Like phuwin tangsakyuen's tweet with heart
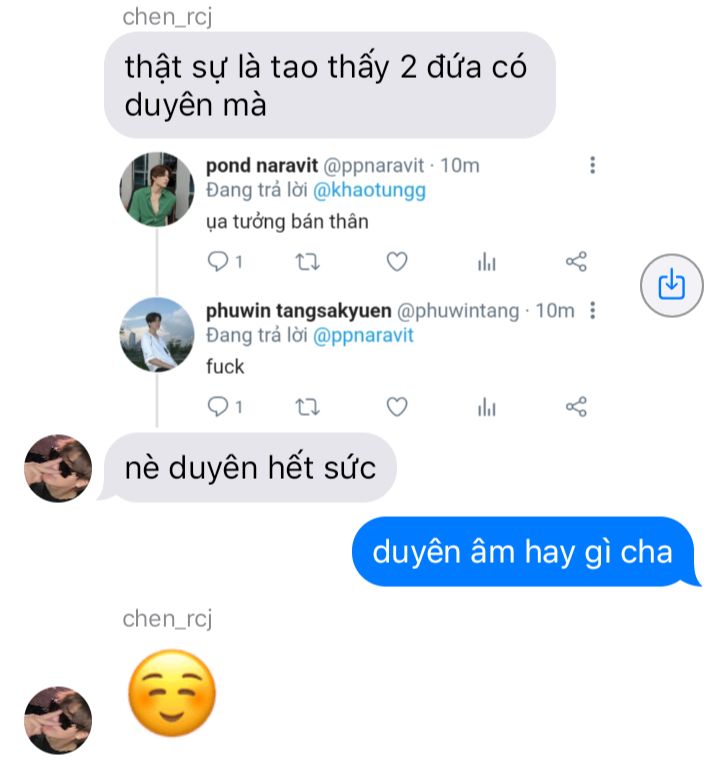720x764 pixels. coord(397,407)
